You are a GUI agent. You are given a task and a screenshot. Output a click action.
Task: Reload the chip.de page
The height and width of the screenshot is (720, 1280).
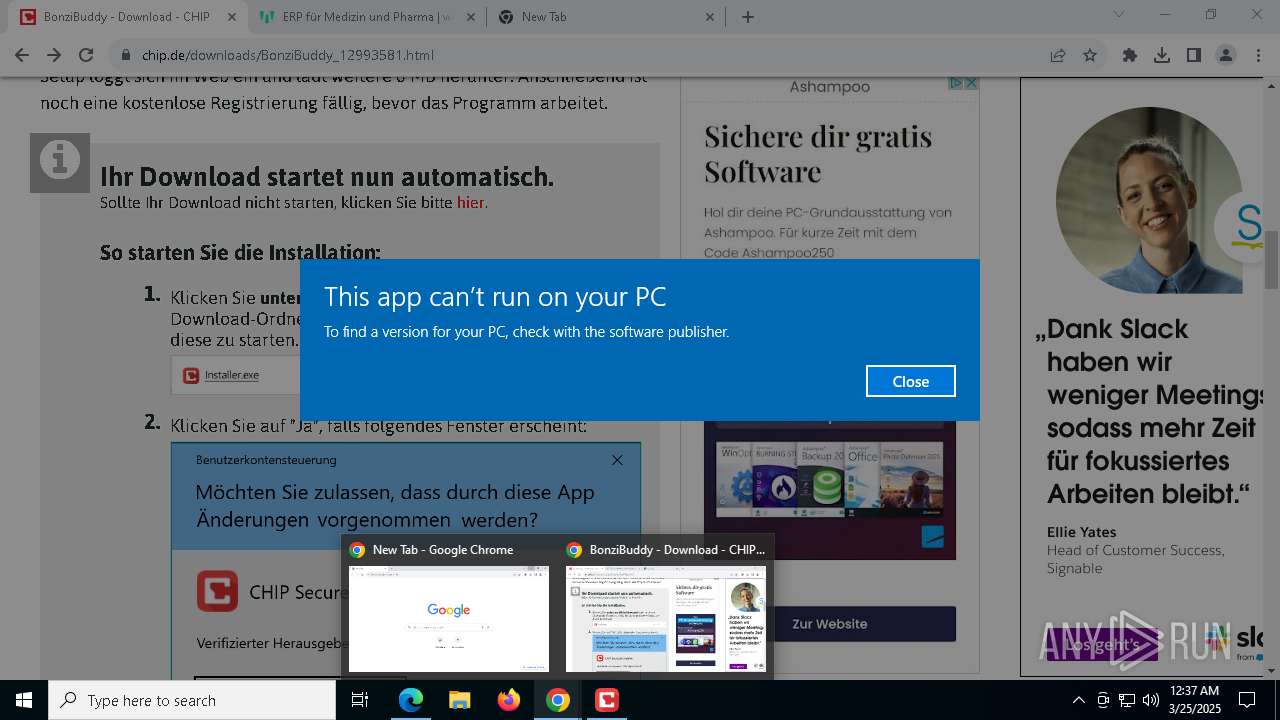click(x=86, y=55)
